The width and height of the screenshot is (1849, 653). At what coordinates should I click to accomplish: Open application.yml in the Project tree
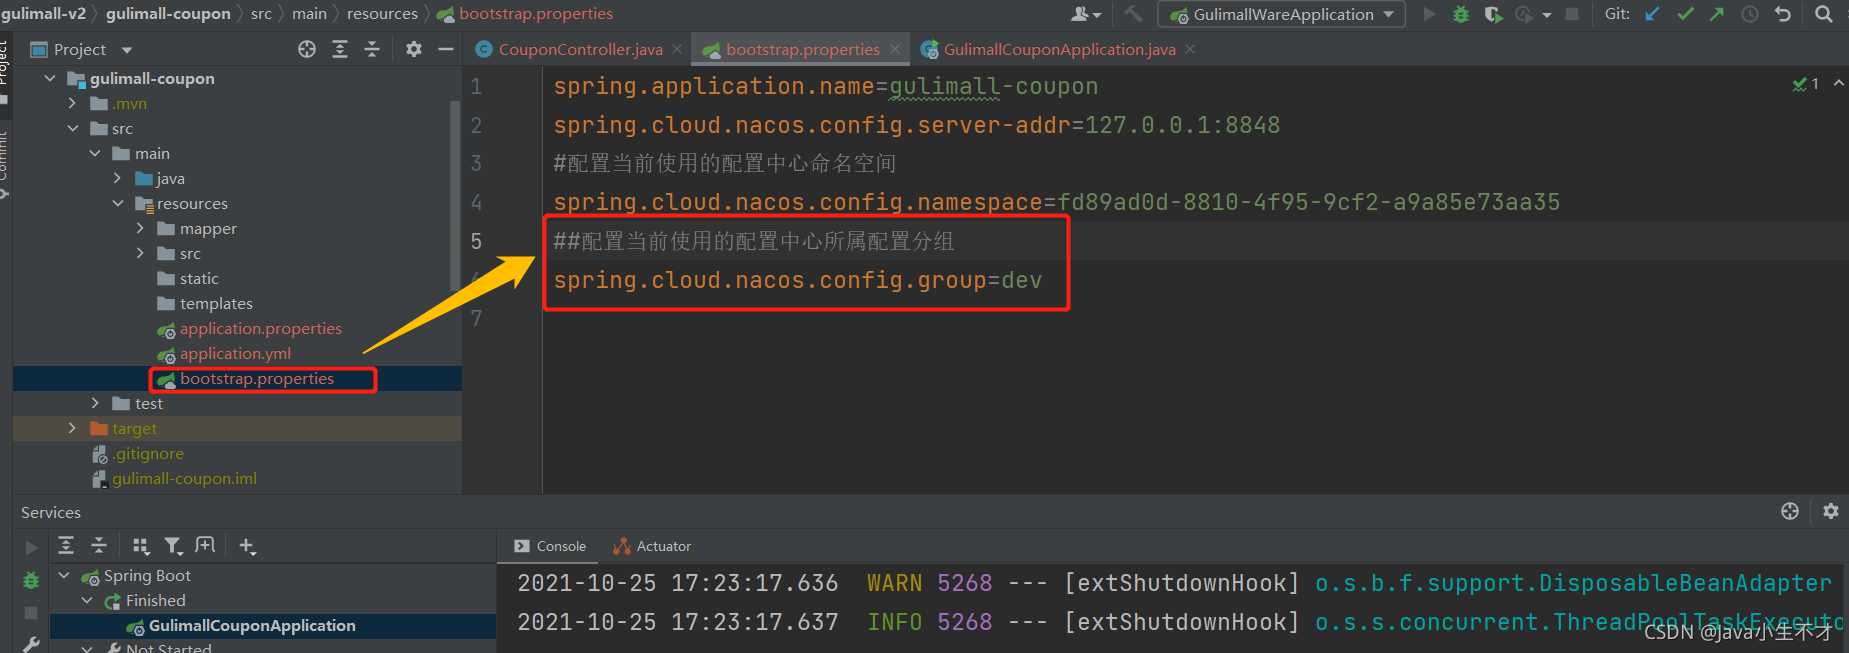(235, 353)
